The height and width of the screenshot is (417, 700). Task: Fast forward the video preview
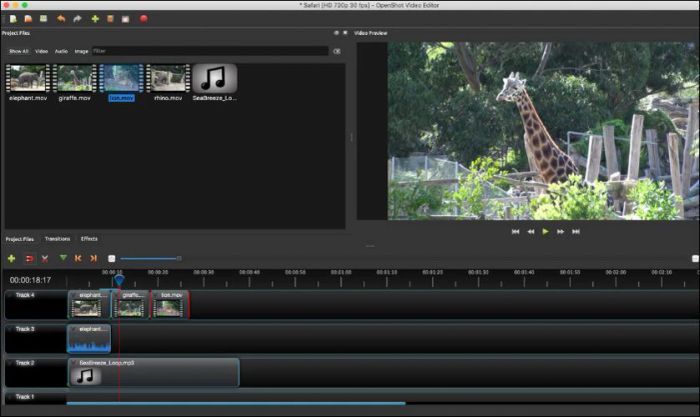coord(560,232)
